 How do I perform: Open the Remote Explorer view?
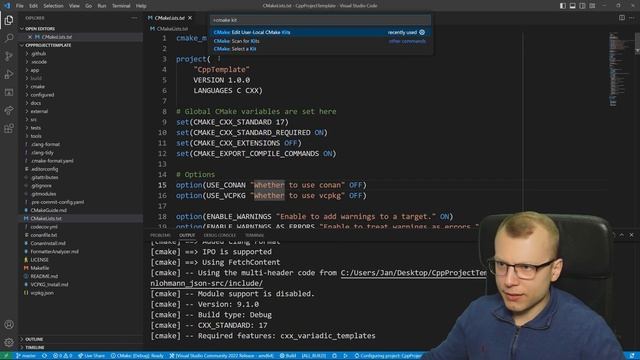(x=9, y=92)
